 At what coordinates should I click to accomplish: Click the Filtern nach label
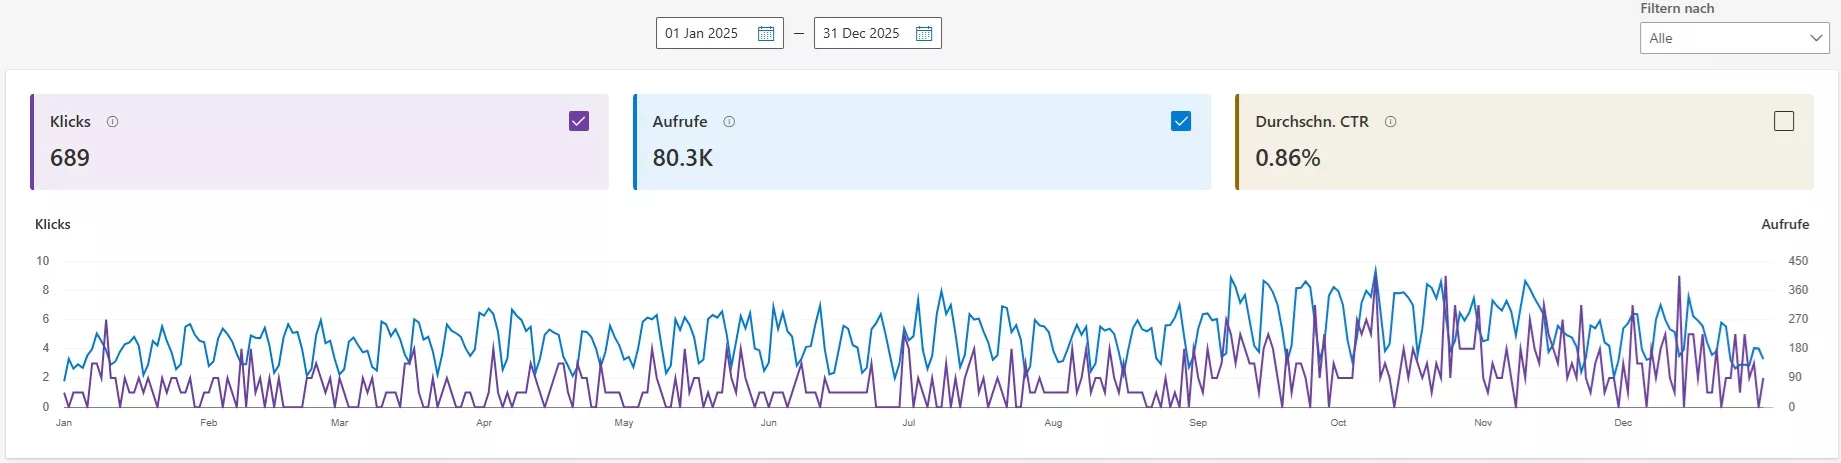tap(1677, 9)
